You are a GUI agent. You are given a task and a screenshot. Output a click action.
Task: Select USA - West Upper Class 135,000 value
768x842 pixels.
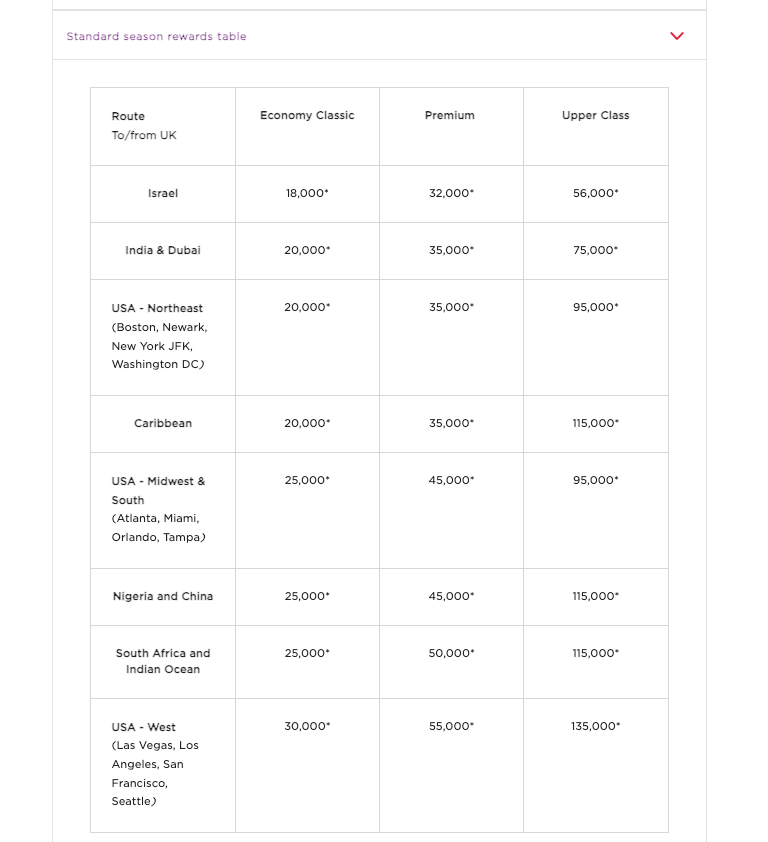pyautogui.click(x=595, y=727)
